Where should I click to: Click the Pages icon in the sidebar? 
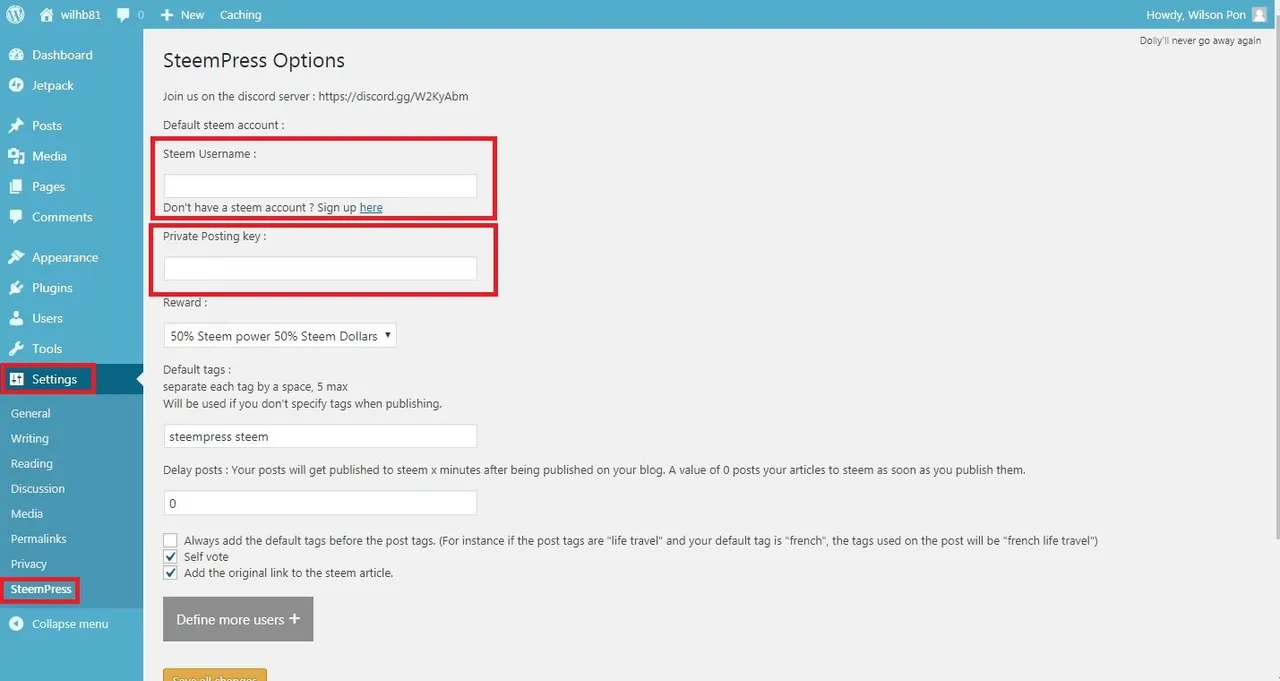pos(16,187)
